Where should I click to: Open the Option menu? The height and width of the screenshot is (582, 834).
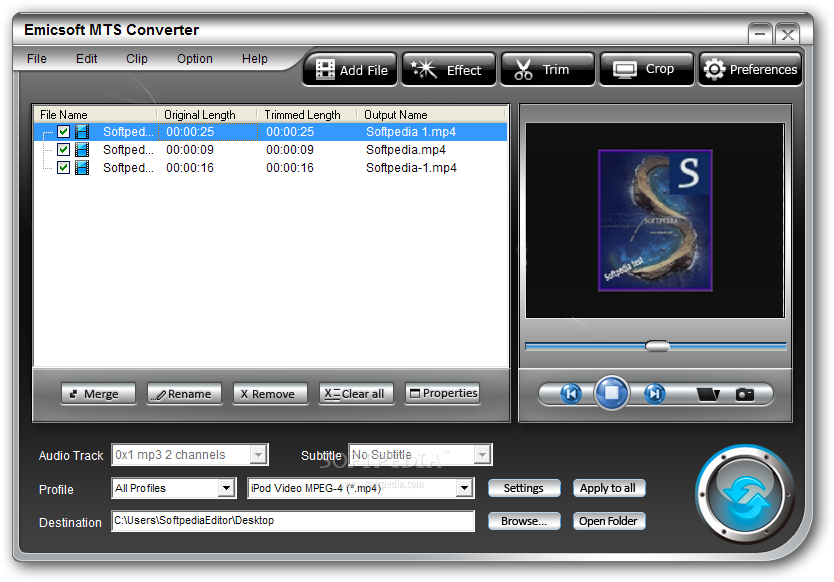pos(195,59)
